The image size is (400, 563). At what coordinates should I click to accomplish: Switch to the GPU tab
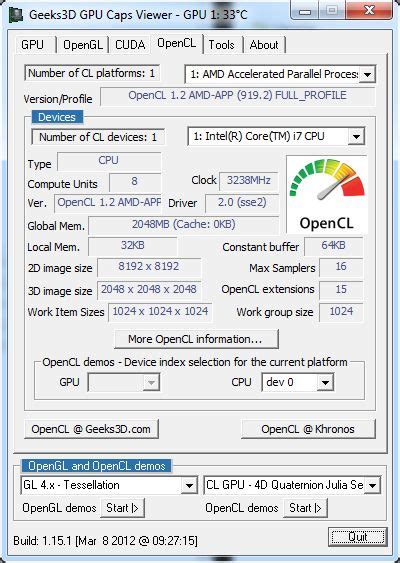33,45
